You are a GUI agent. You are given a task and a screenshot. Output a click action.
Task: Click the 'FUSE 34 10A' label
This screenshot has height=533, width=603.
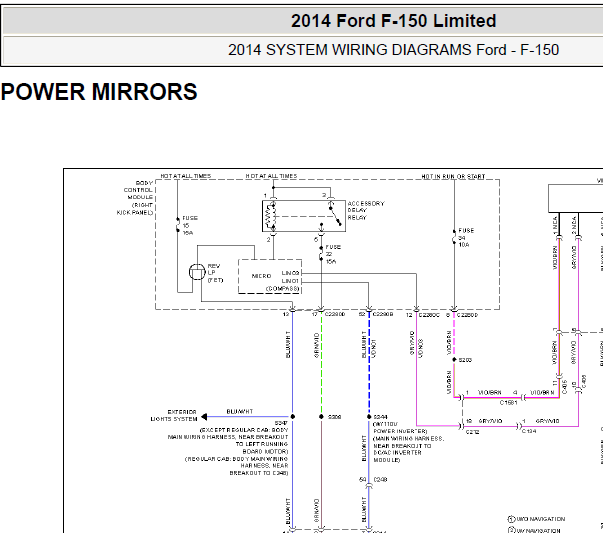point(466,238)
